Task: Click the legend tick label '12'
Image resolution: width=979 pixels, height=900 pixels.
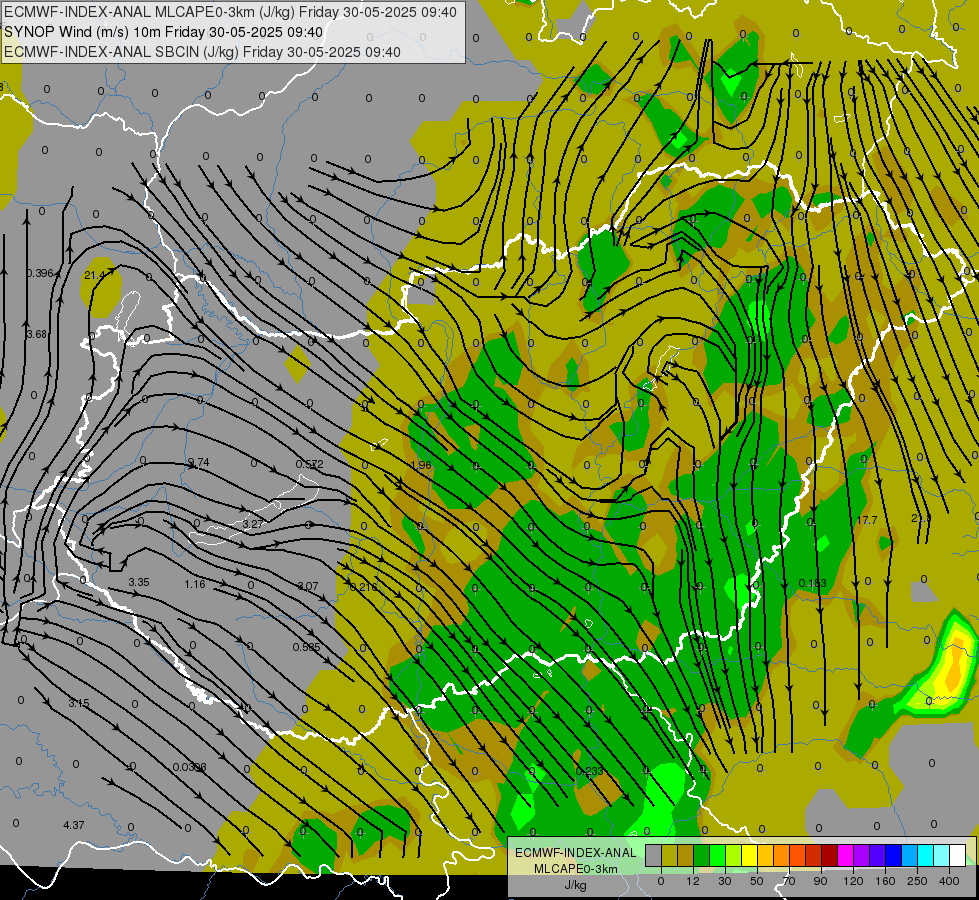Action: pyautogui.click(x=693, y=881)
